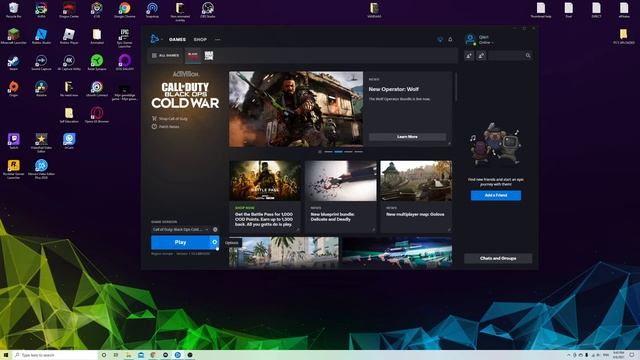Open Task View on the taskbar
The image size is (640, 360).
[x=116, y=355]
